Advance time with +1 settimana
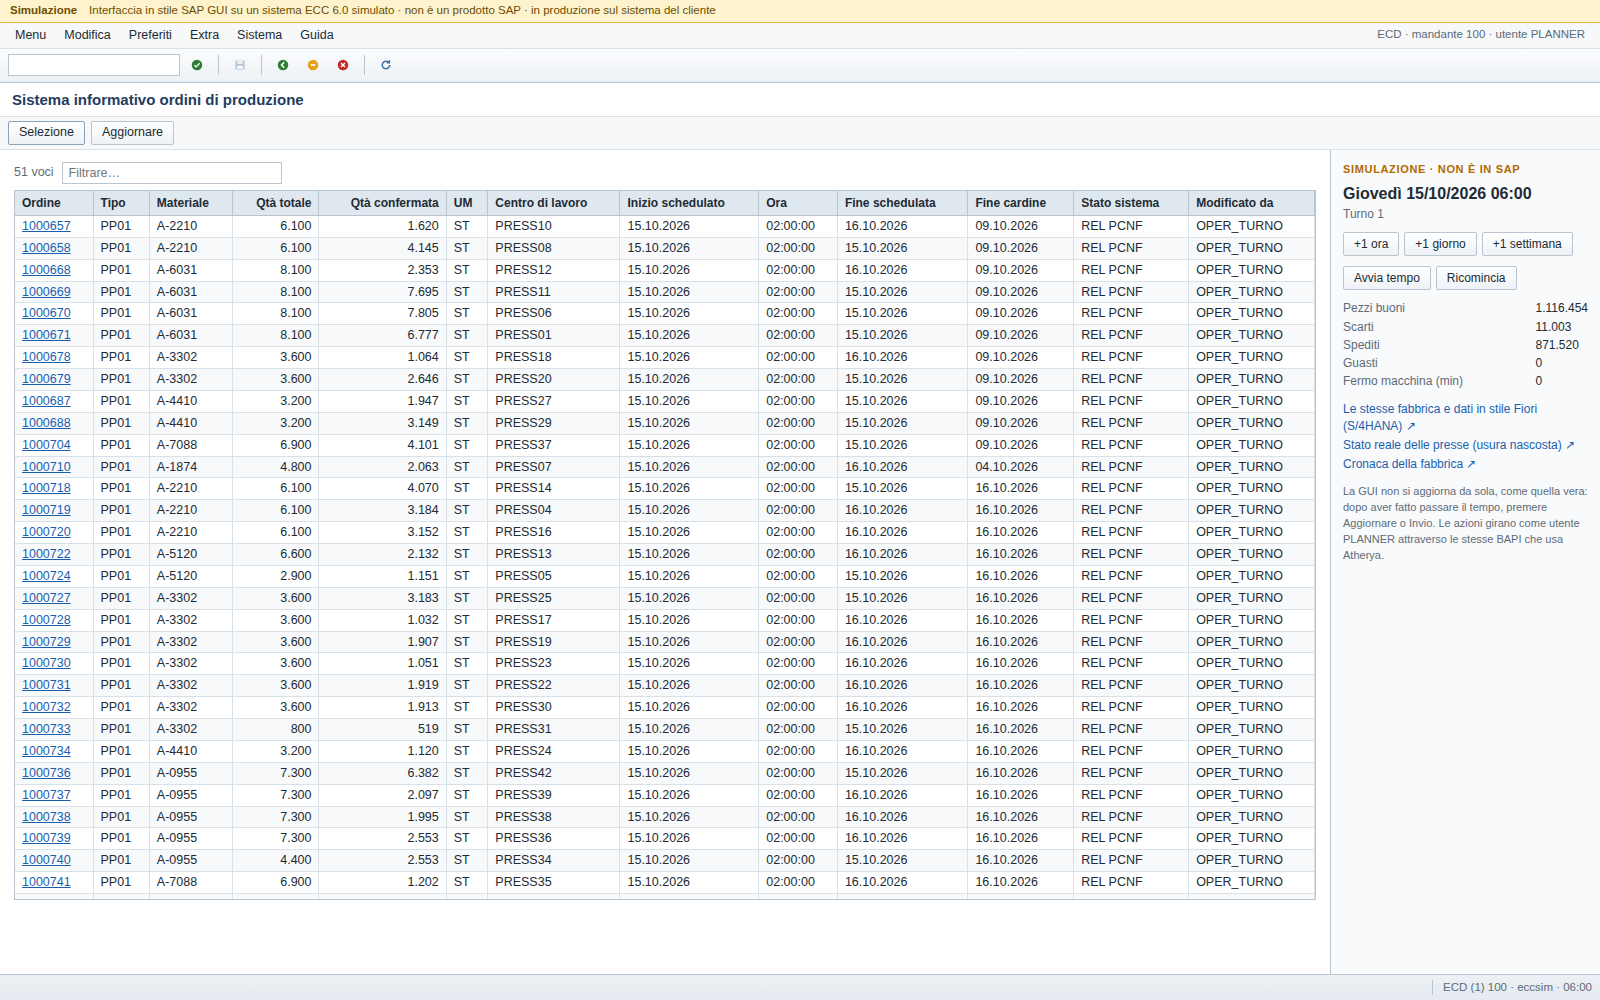 coord(1527,244)
